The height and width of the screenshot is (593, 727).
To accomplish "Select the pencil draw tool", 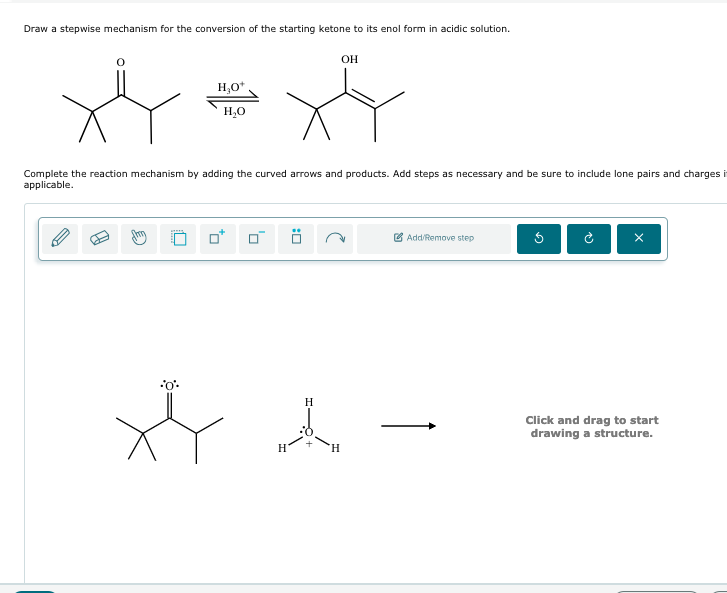I will [x=60, y=239].
